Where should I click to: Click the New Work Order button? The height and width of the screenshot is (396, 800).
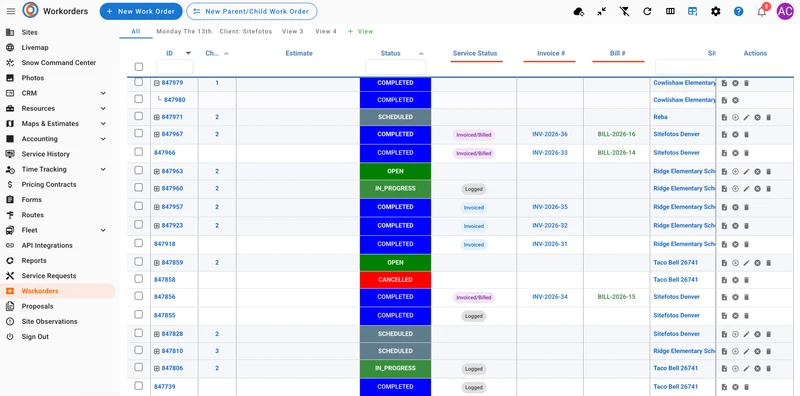(x=141, y=11)
